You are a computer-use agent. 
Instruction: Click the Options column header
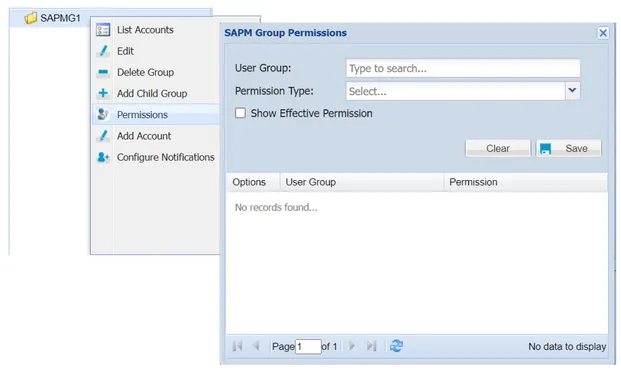click(253, 182)
